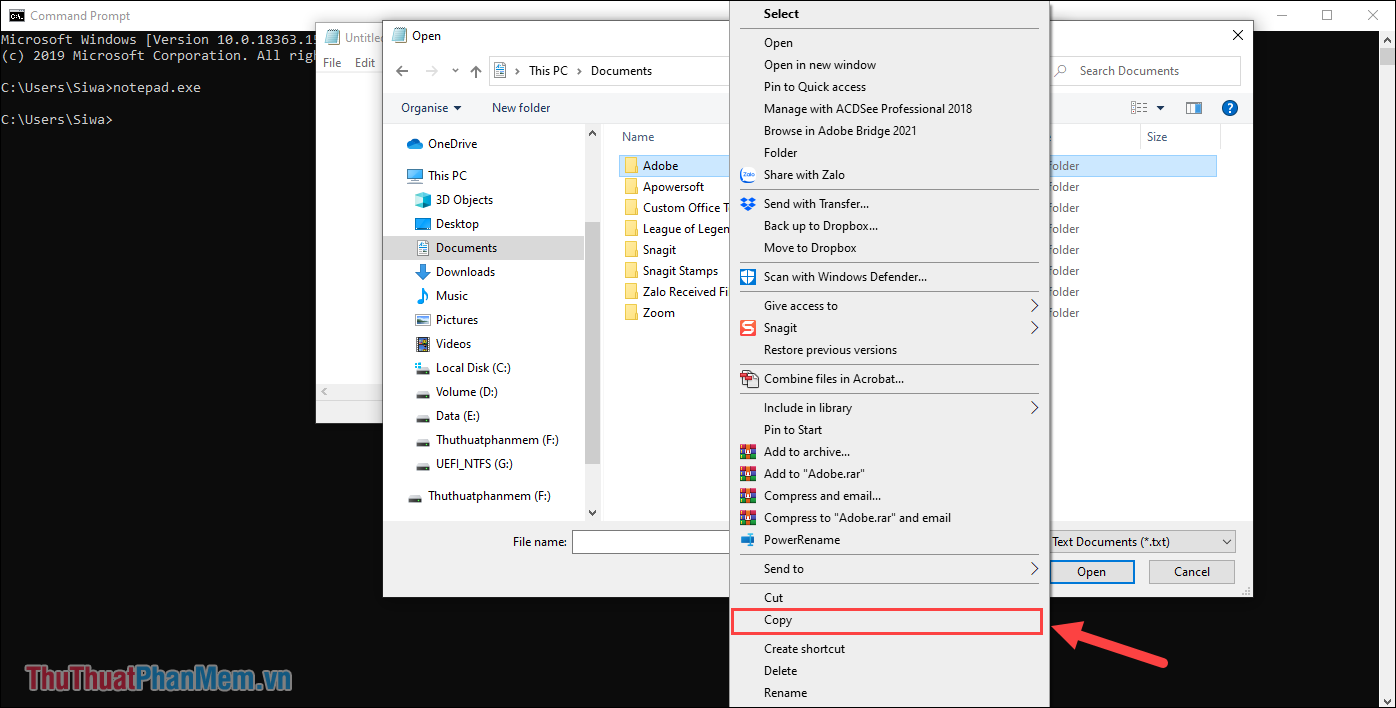Click the Snagit icon in the context menu
Viewport: 1396px width, 708px height.
pyautogui.click(x=747, y=327)
